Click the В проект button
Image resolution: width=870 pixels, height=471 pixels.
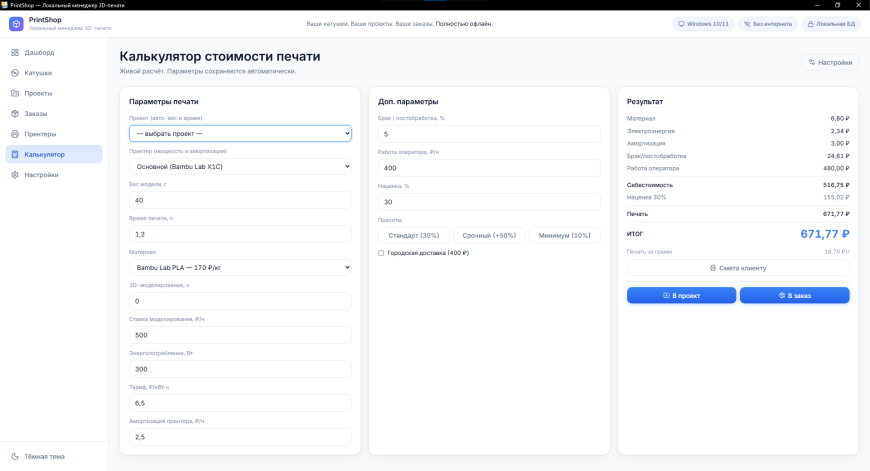(681, 296)
